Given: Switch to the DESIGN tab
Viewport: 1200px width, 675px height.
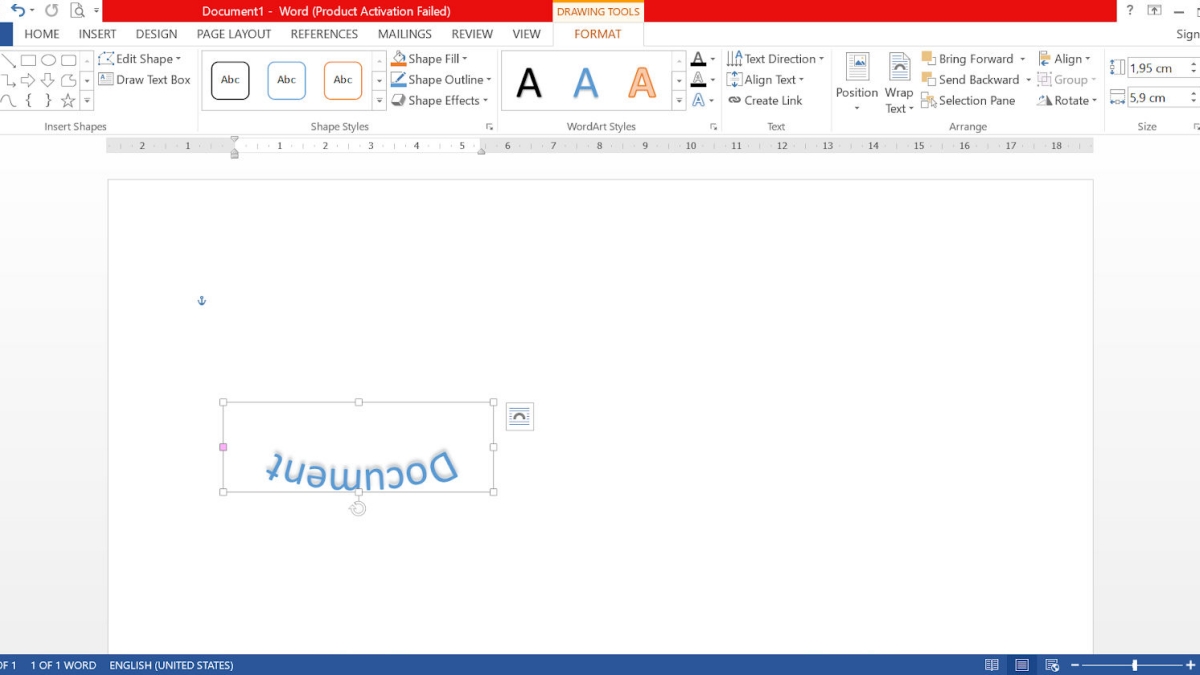Looking at the screenshot, I should [157, 34].
